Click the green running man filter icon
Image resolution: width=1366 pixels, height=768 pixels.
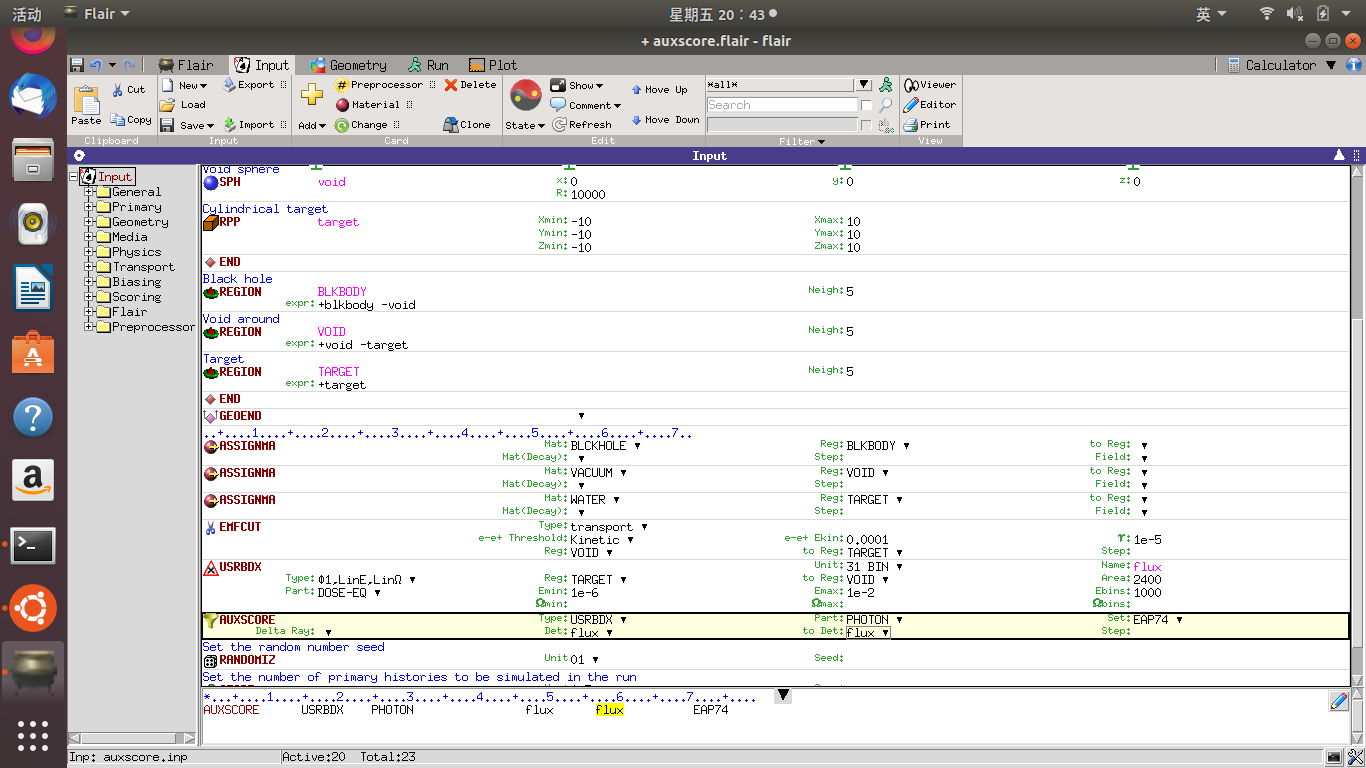click(885, 85)
